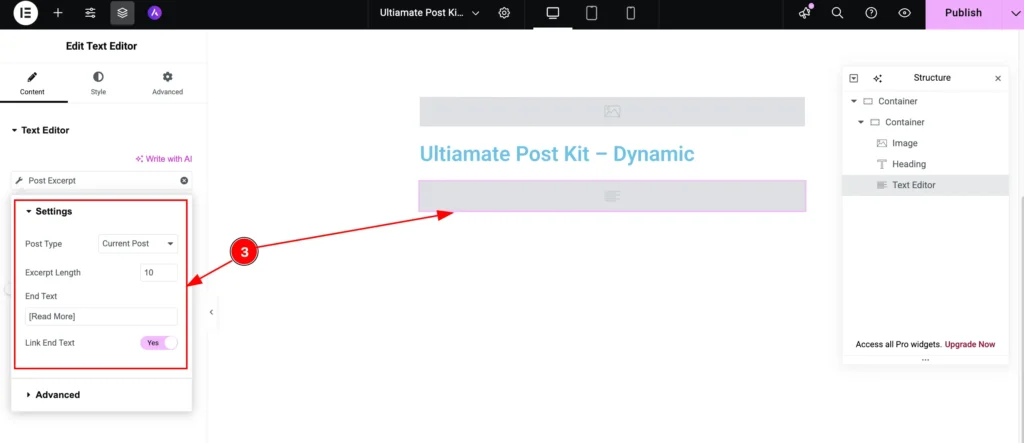Toggle the Structure layers icon
The width and height of the screenshot is (1024, 443).
[122, 13]
